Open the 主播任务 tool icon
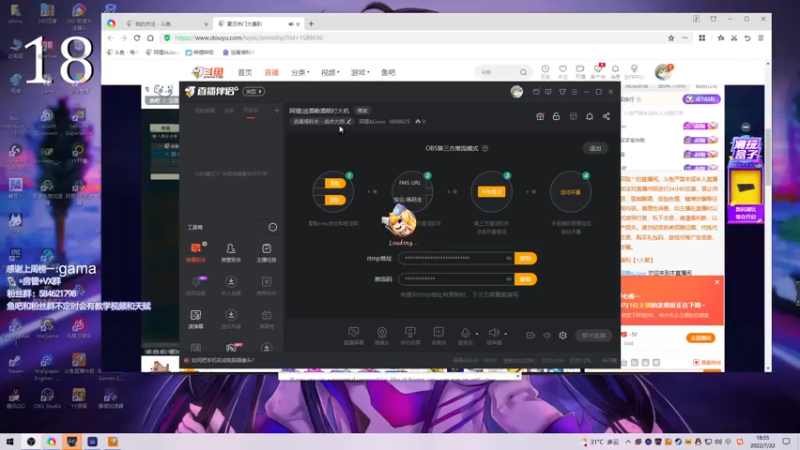800x450 pixels. click(266, 252)
